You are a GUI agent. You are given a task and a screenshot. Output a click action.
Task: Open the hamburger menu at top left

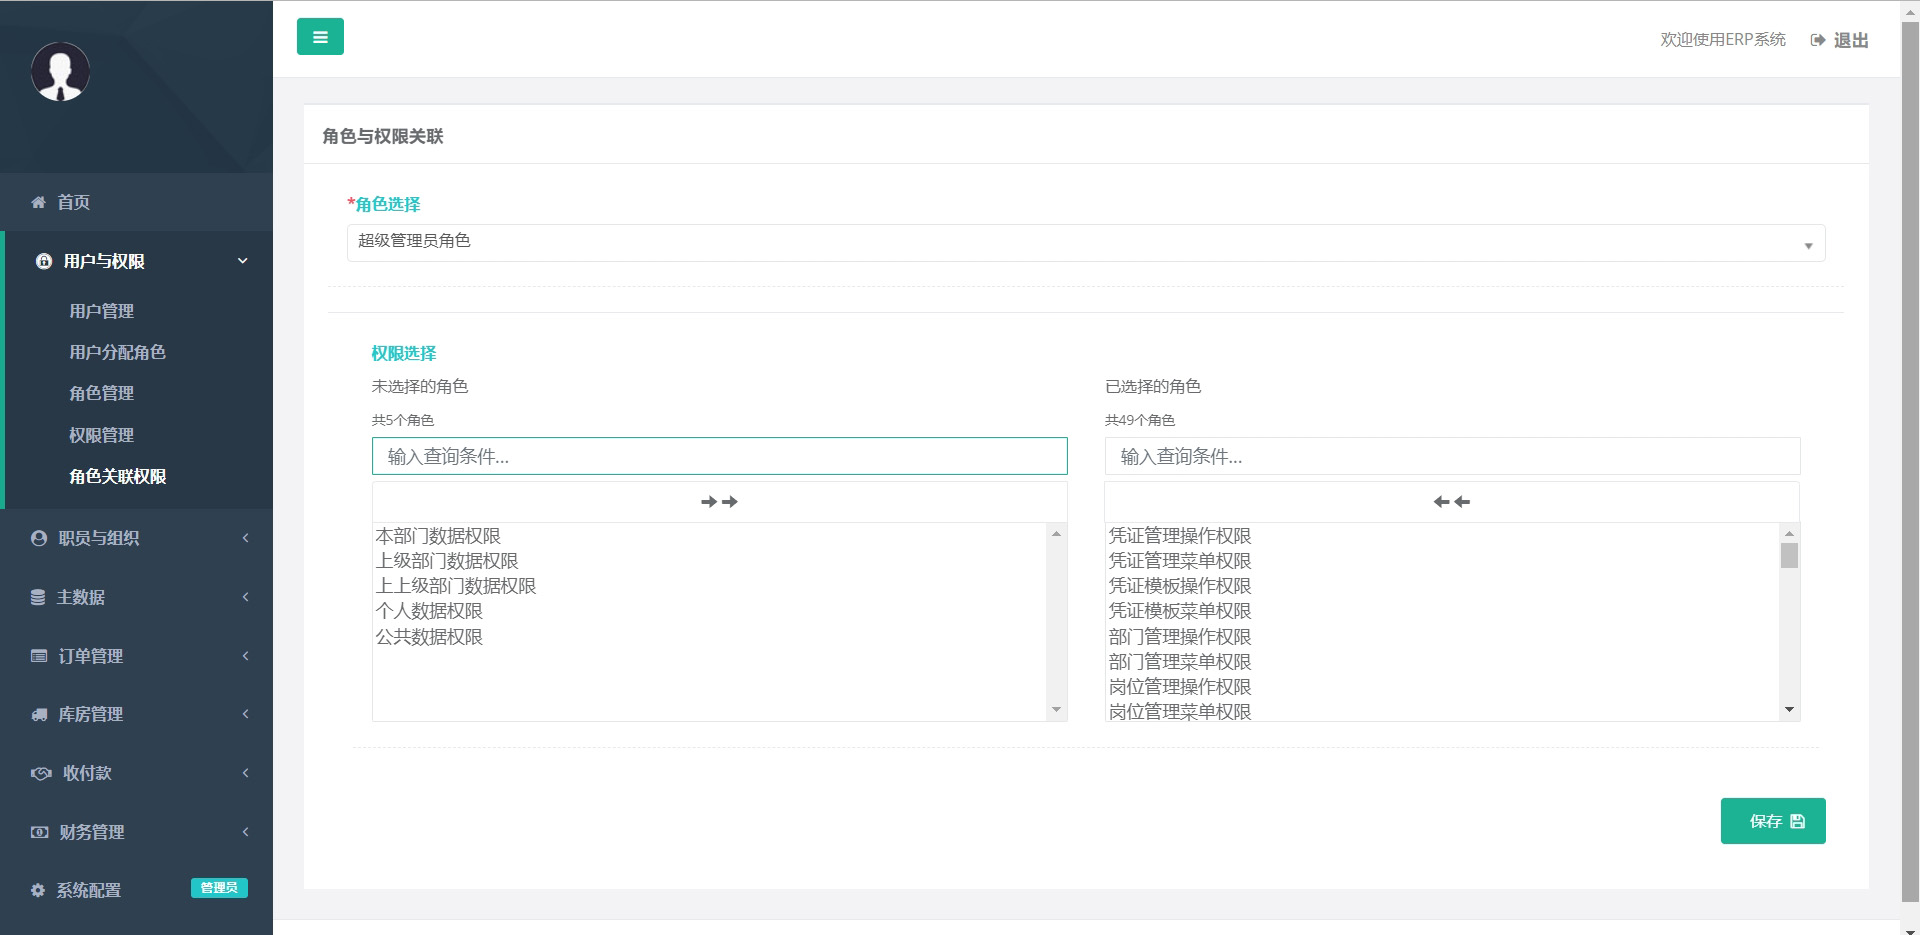320,36
